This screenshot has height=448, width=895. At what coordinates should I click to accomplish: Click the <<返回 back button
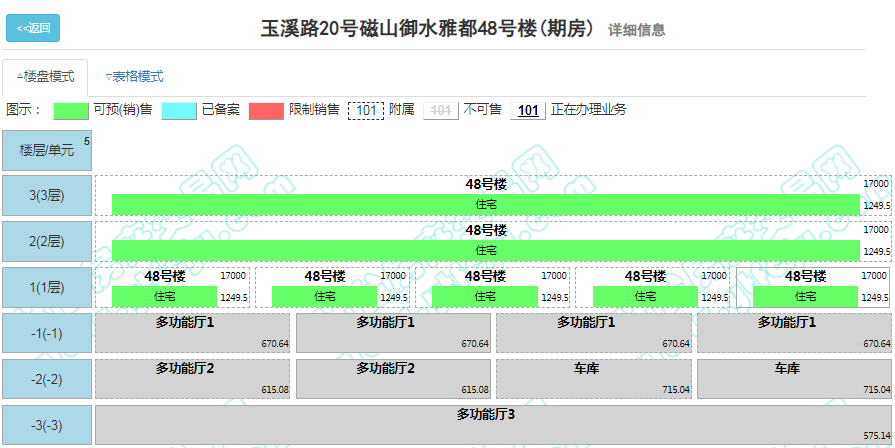tap(33, 28)
